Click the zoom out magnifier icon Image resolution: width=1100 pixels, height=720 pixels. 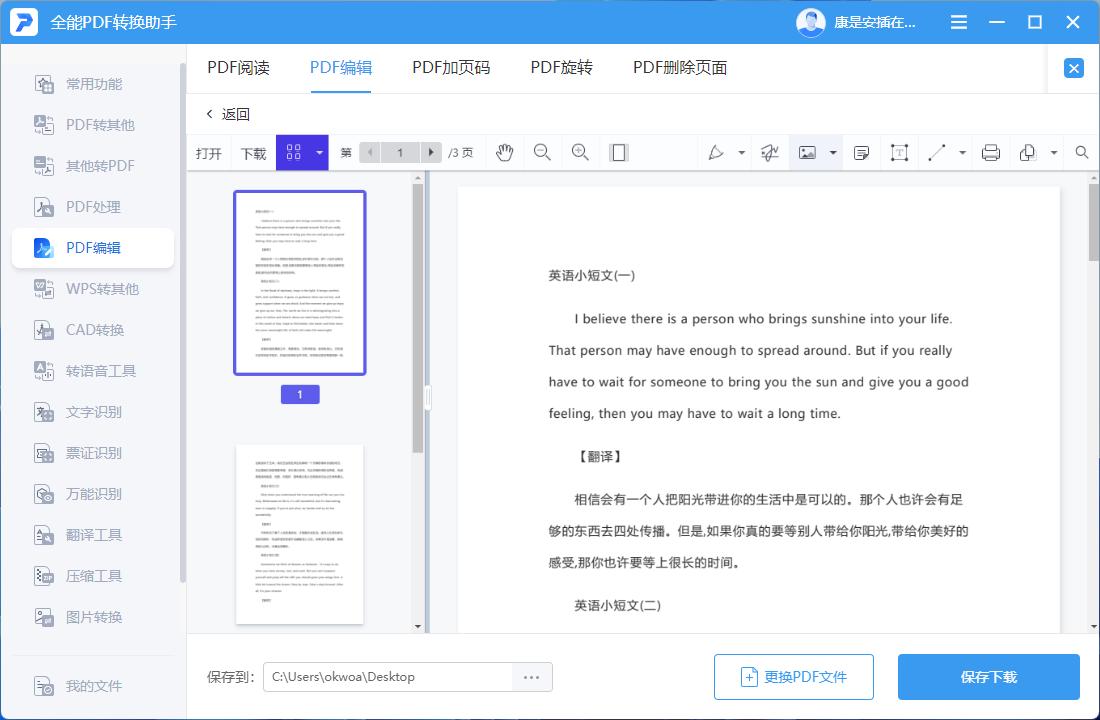click(x=540, y=152)
